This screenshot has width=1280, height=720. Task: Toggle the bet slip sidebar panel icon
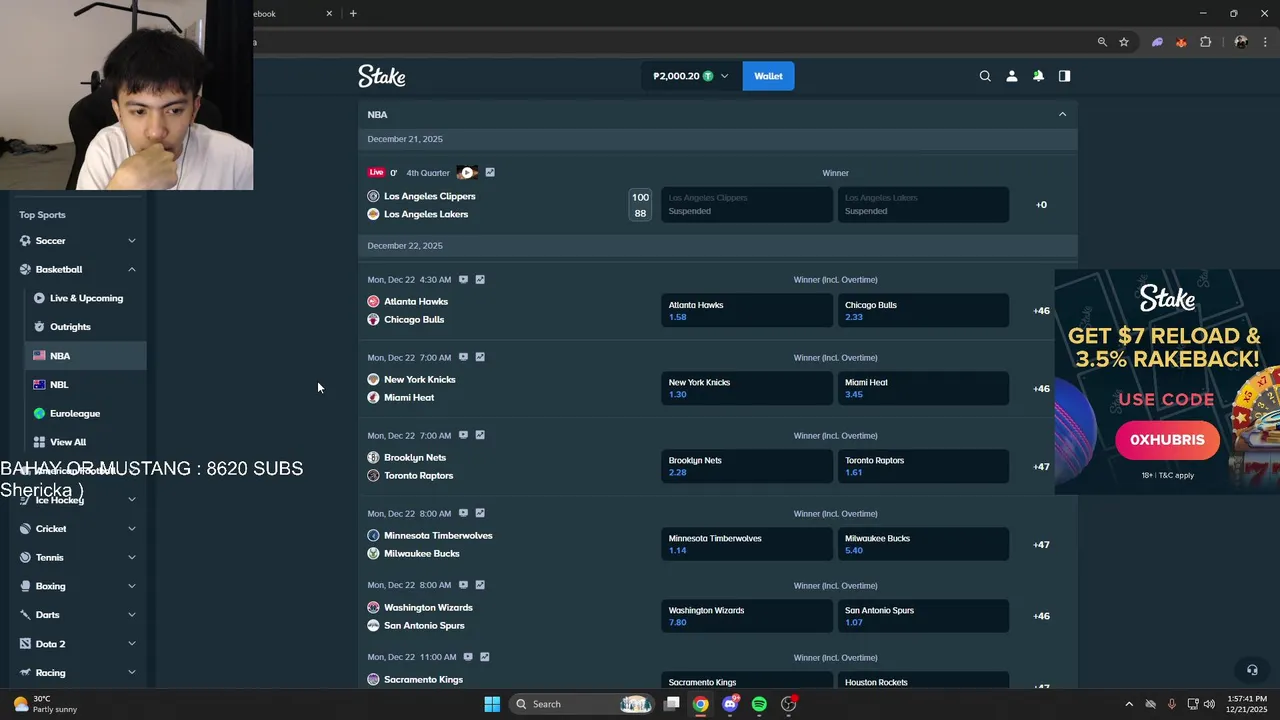pyautogui.click(x=1064, y=76)
